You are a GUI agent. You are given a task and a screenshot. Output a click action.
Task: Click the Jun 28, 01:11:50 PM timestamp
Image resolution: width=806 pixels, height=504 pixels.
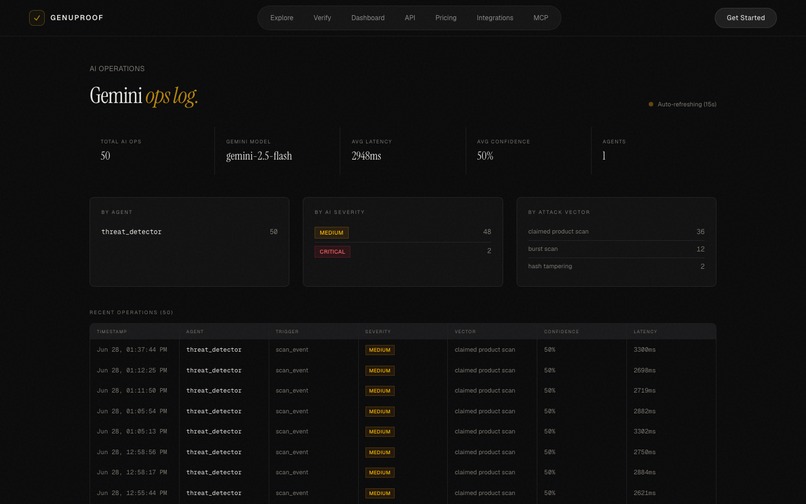[x=132, y=391]
